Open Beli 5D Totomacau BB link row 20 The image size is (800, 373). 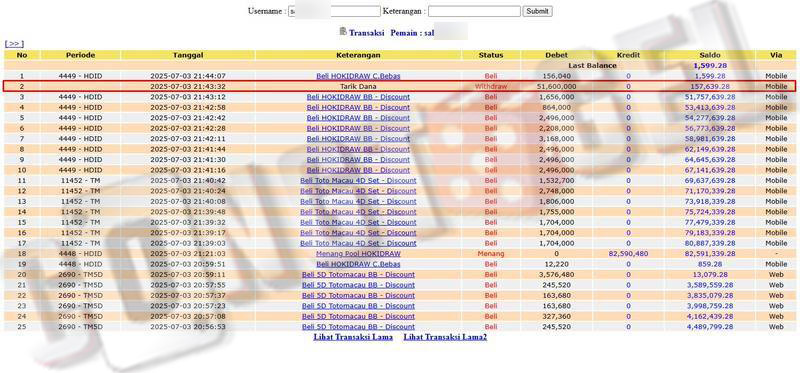click(358, 275)
